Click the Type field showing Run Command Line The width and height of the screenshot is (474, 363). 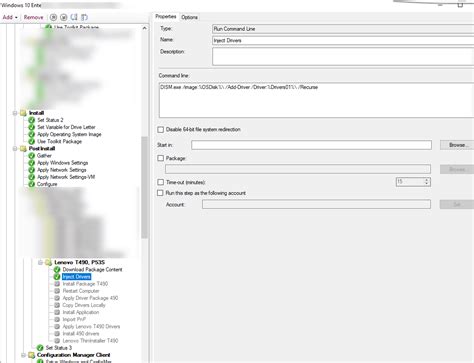point(343,29)
